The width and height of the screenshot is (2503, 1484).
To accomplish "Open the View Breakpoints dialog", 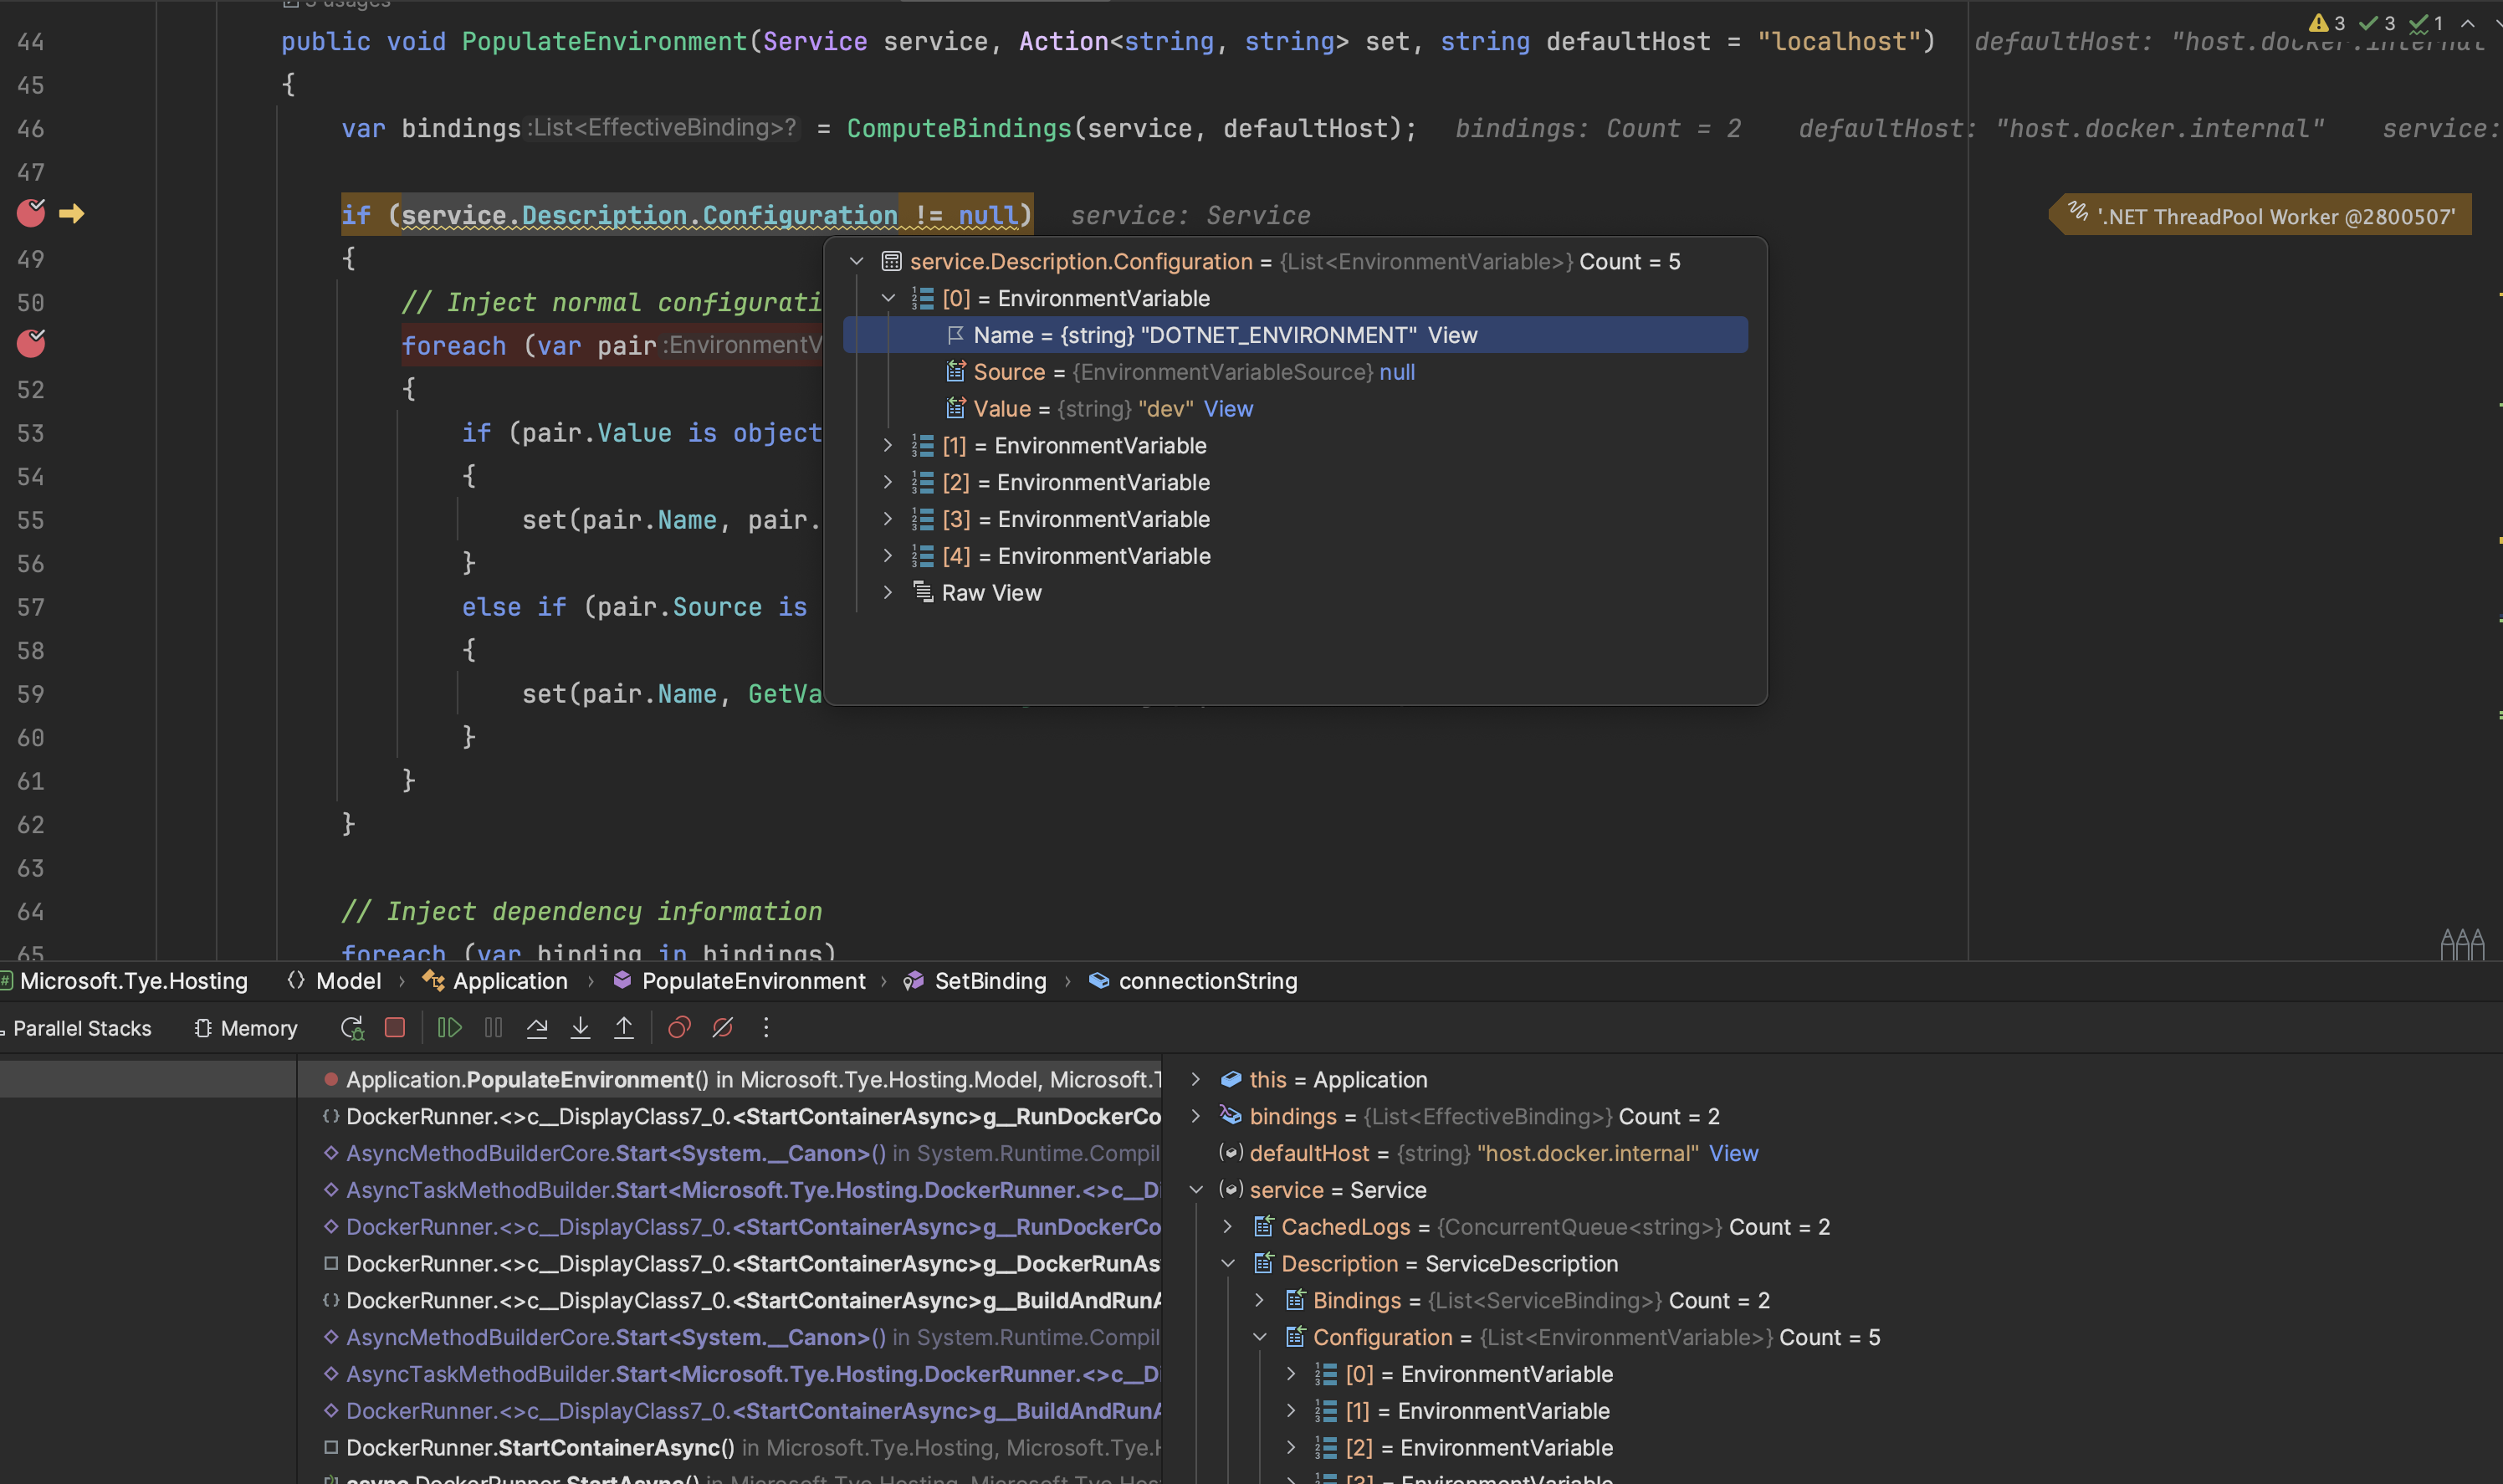I will pyautogui.click(x=679, y=1027).
